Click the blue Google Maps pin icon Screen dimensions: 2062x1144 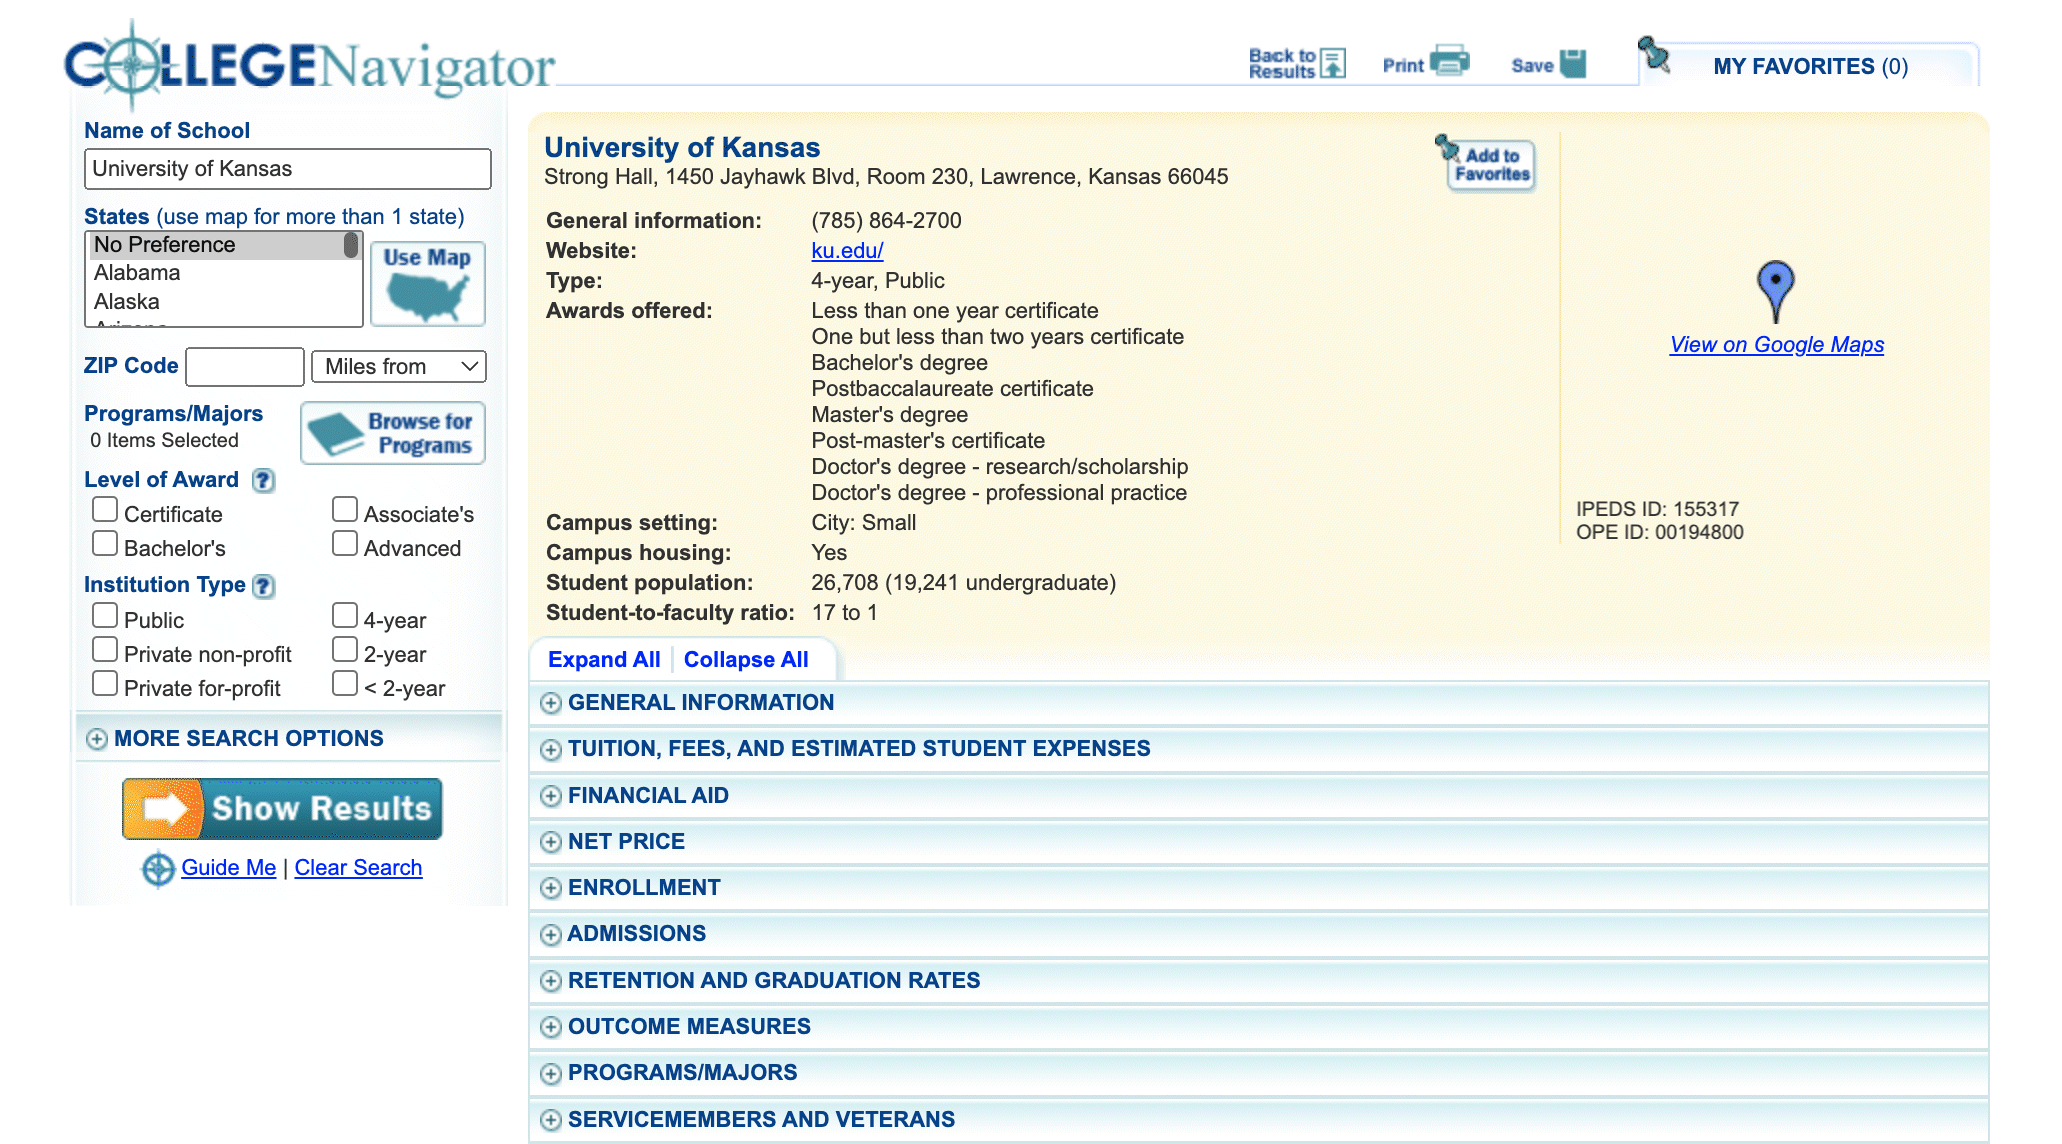point(1775,291)
